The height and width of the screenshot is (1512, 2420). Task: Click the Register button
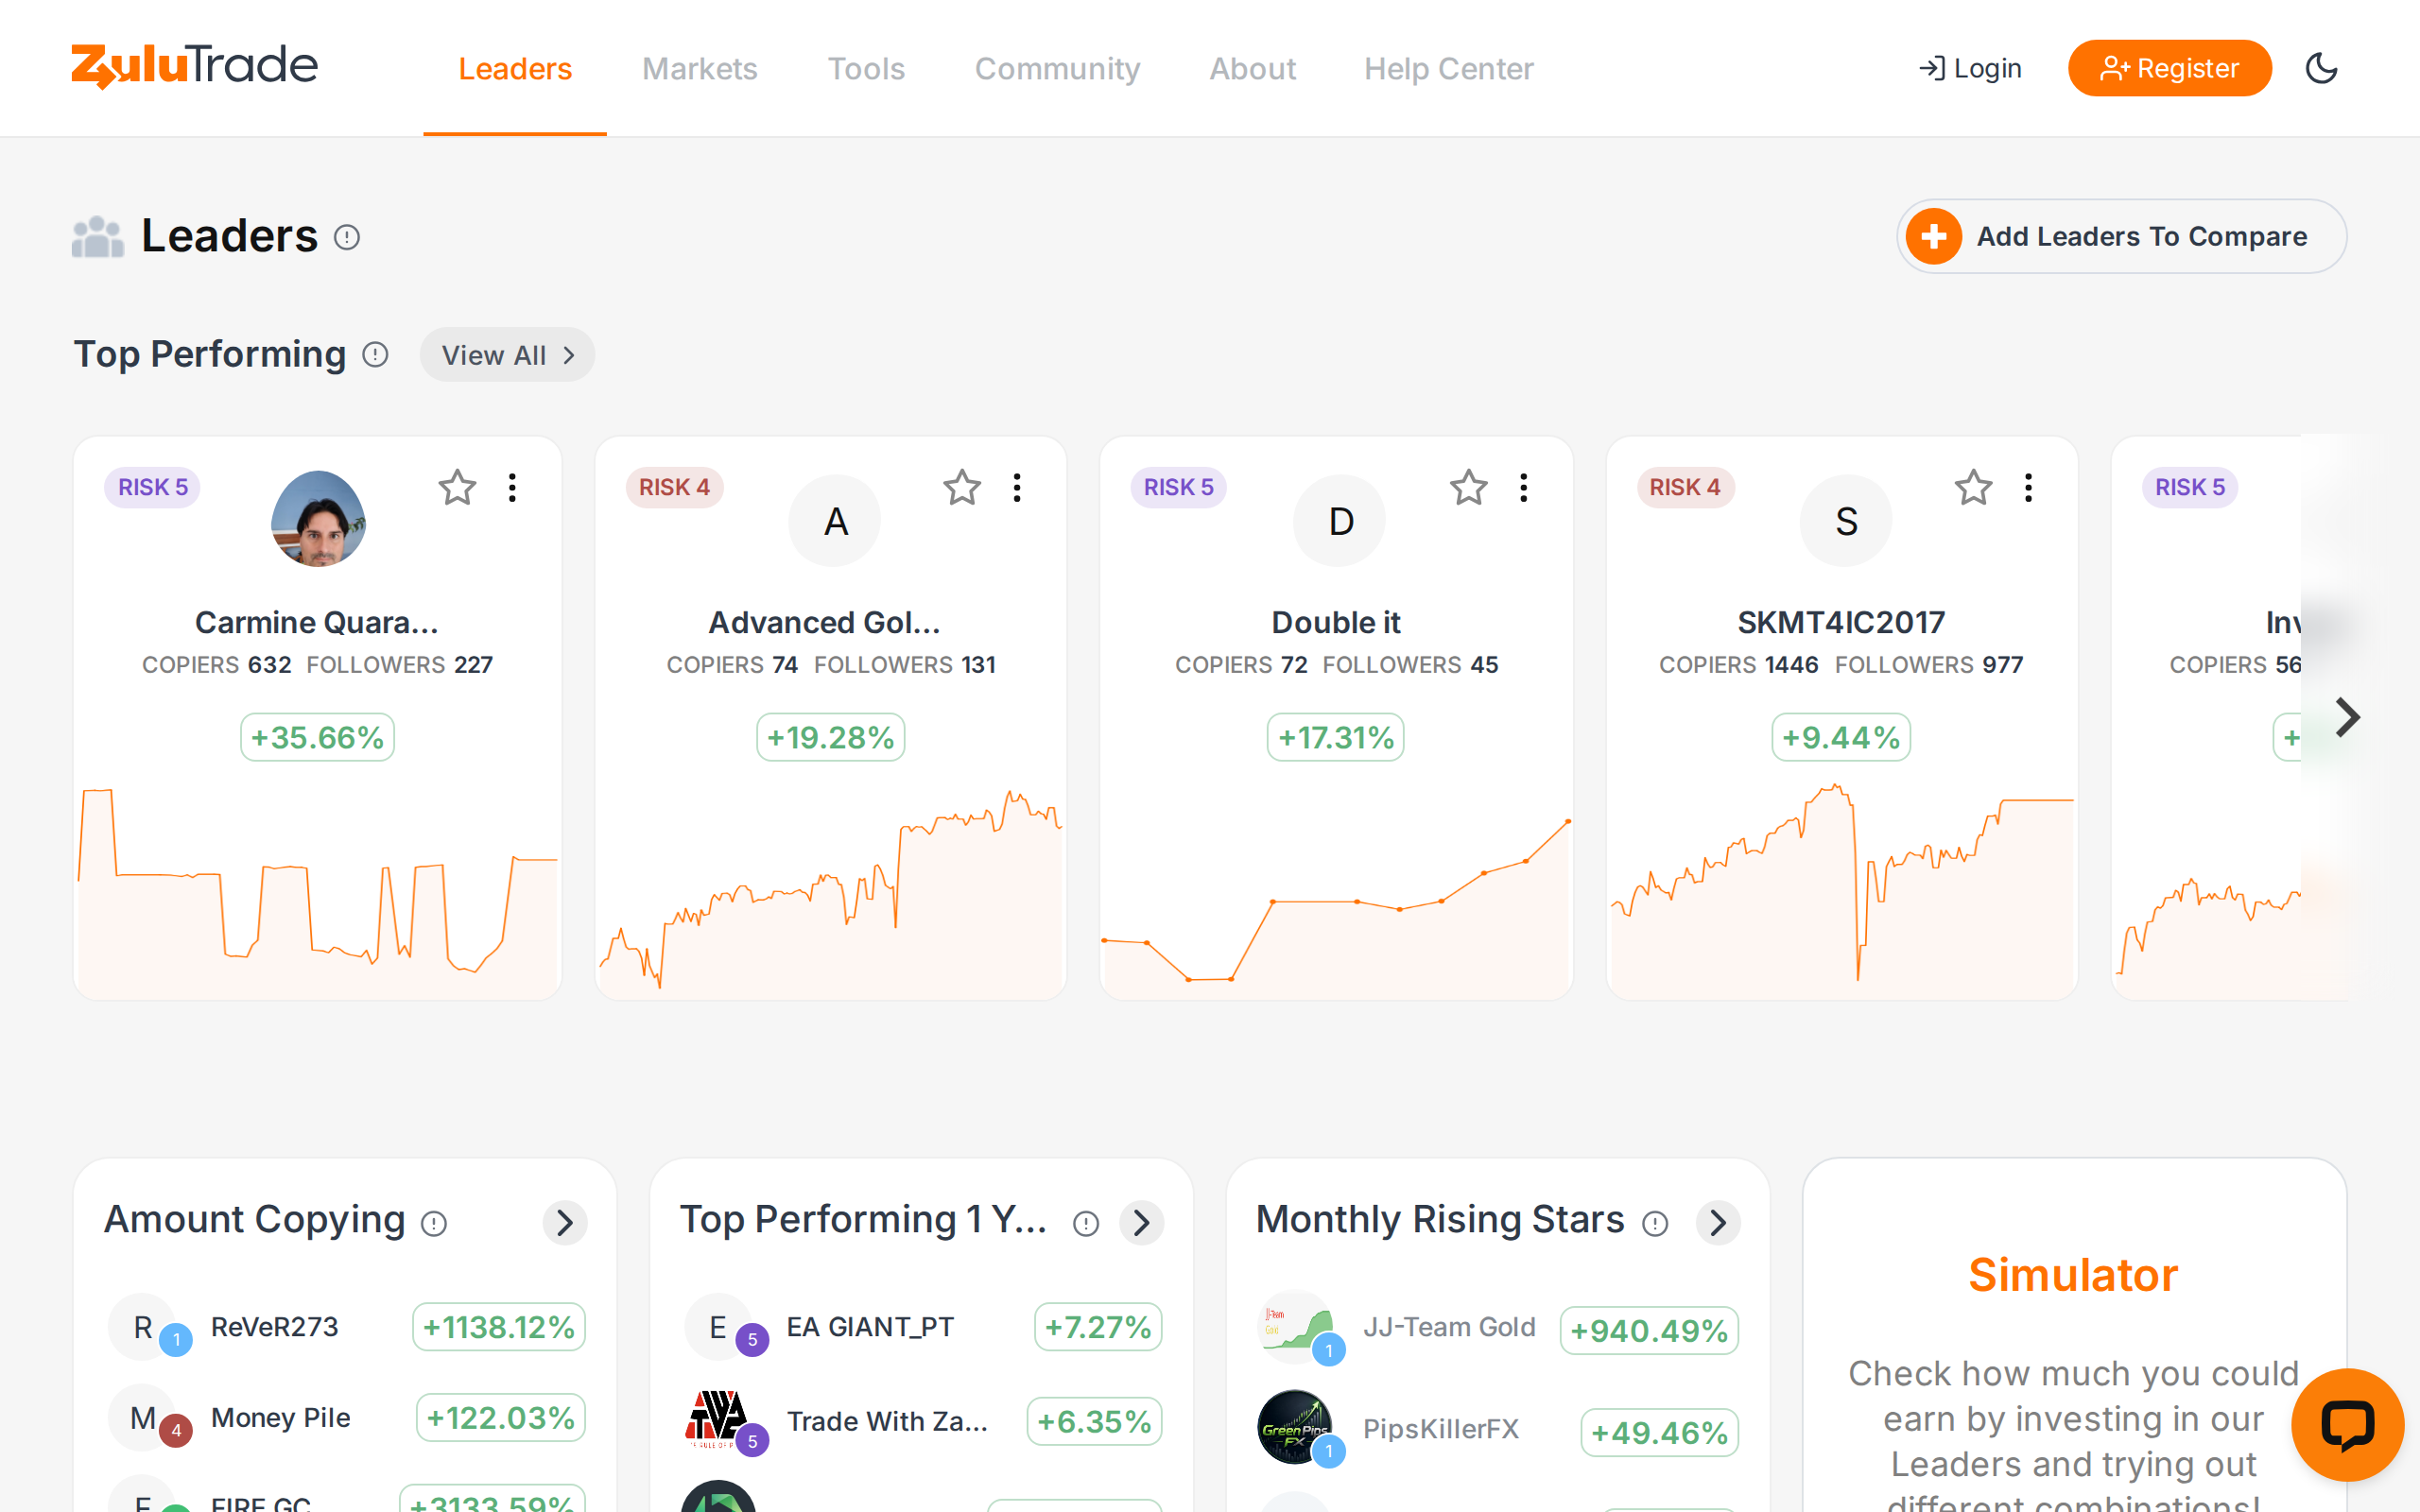[x=2169, y=68]
